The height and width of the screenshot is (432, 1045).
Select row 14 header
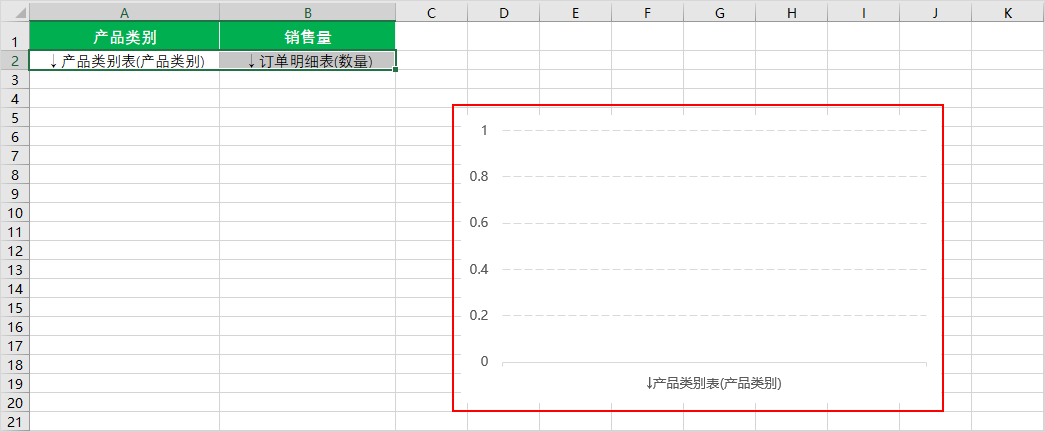coord(15,289)
